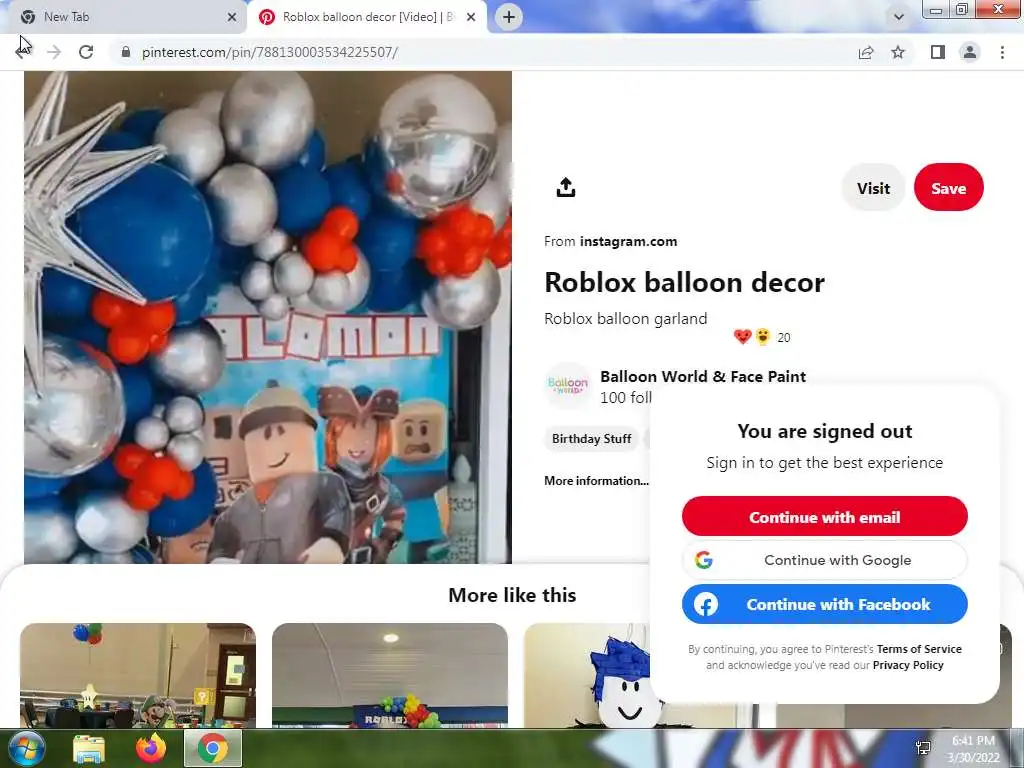
Task: Click the Visit button
Action: click(x=873, y=188)
